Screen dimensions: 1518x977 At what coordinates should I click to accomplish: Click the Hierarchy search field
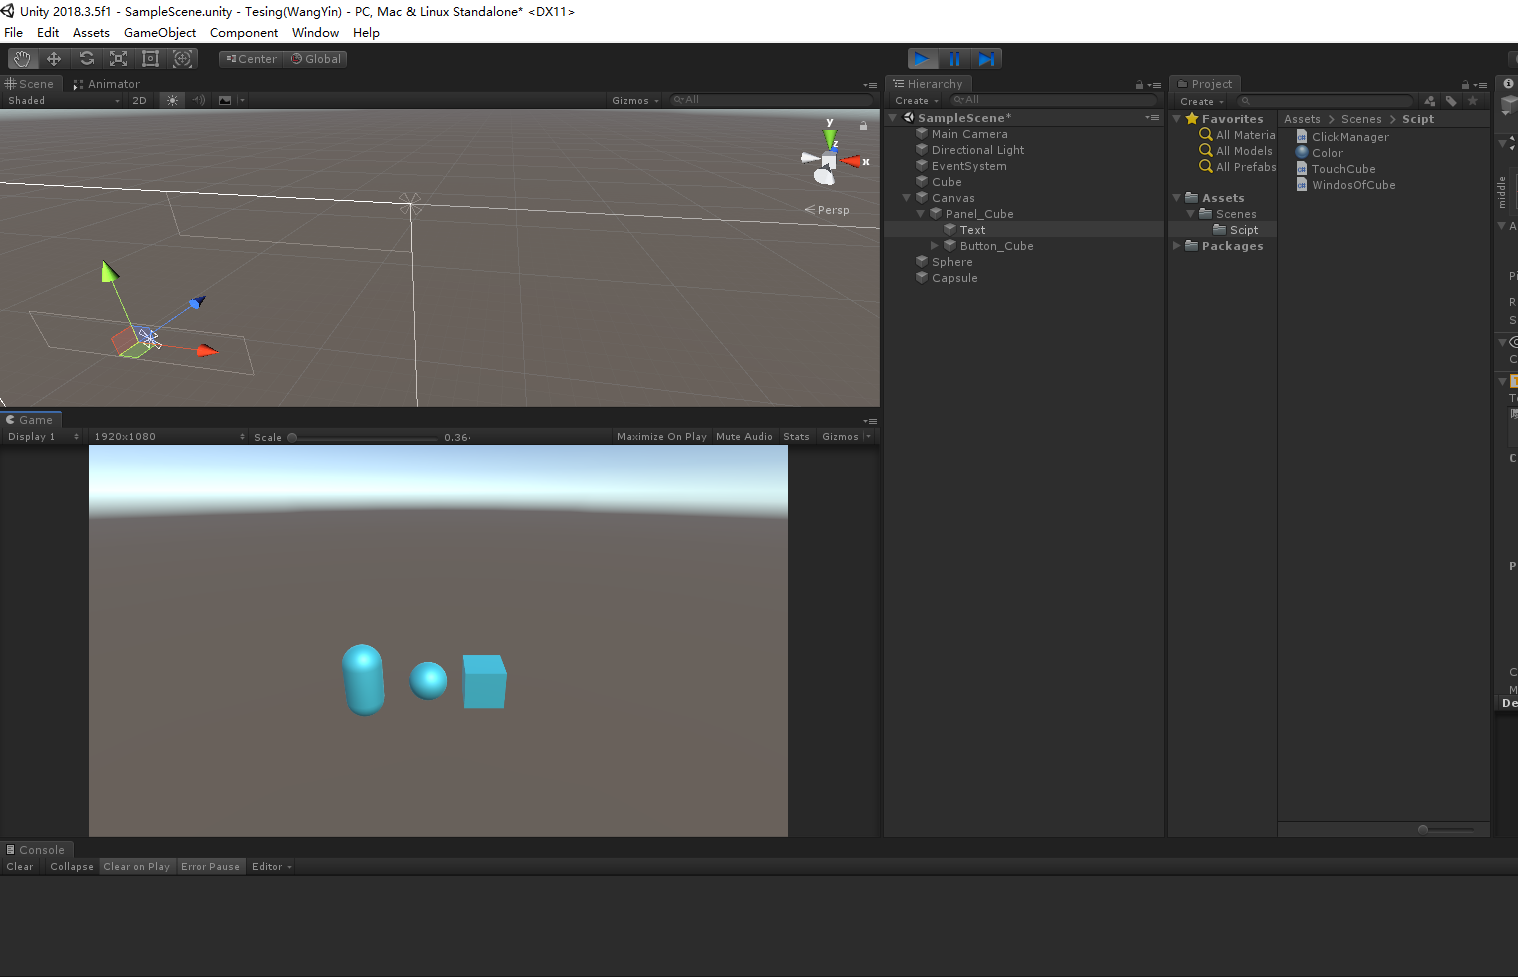[x=1052, y=100]
